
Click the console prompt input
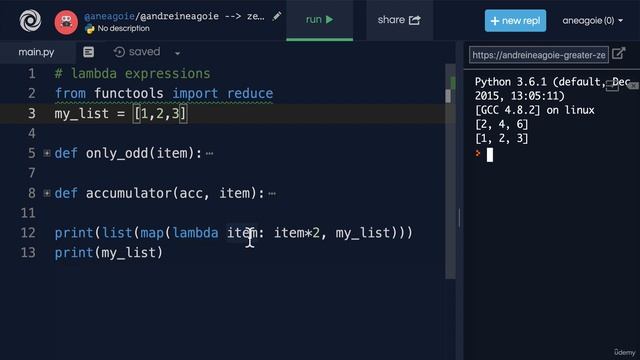click(490, 155)
